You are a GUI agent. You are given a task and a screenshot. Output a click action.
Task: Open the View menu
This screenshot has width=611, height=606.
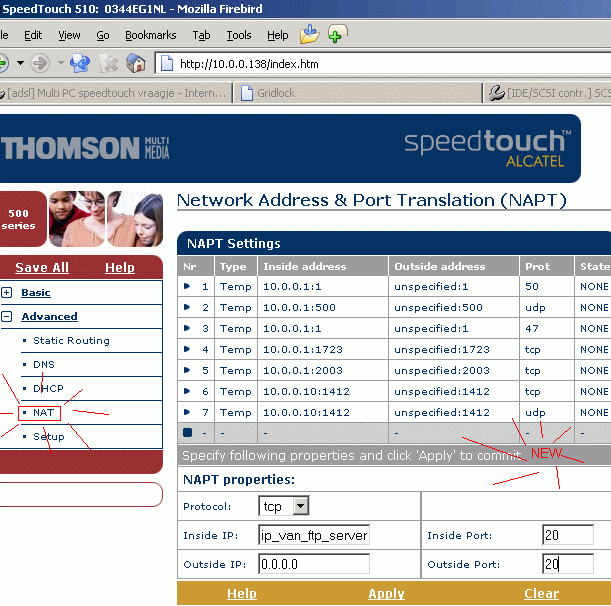pyautogui.click(x=69, y=35)
